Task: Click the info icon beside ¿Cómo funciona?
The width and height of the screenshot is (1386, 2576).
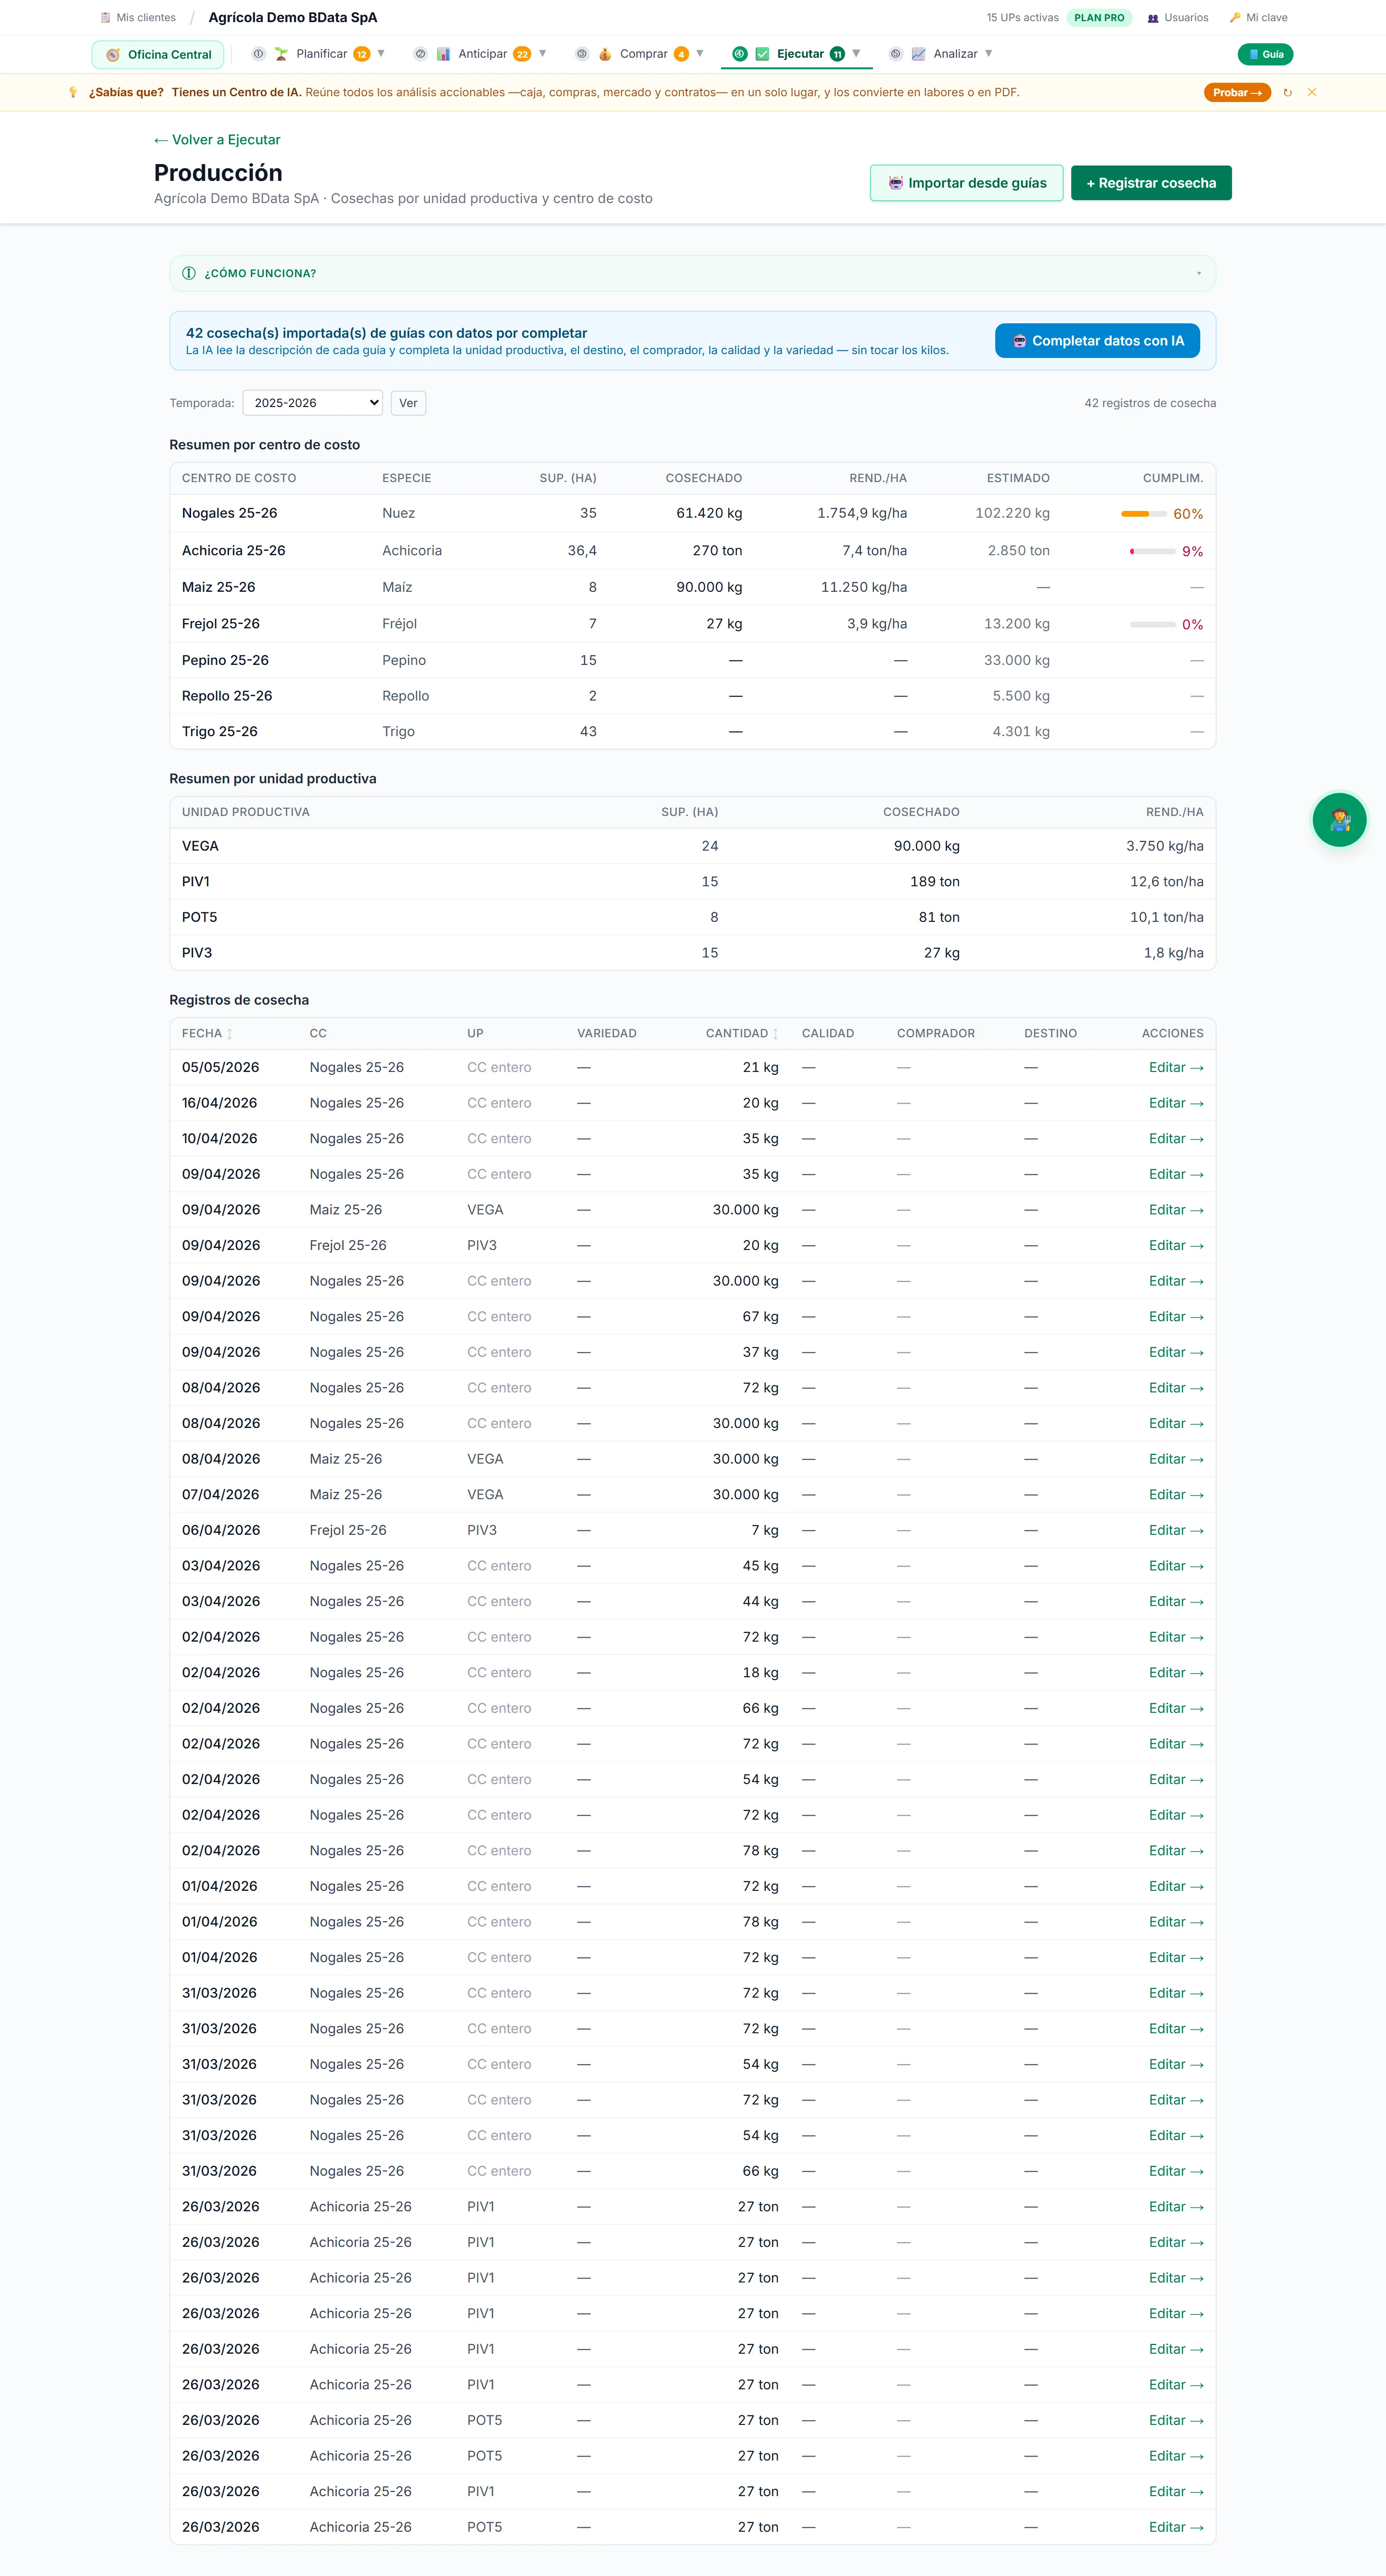Action: 189,273
